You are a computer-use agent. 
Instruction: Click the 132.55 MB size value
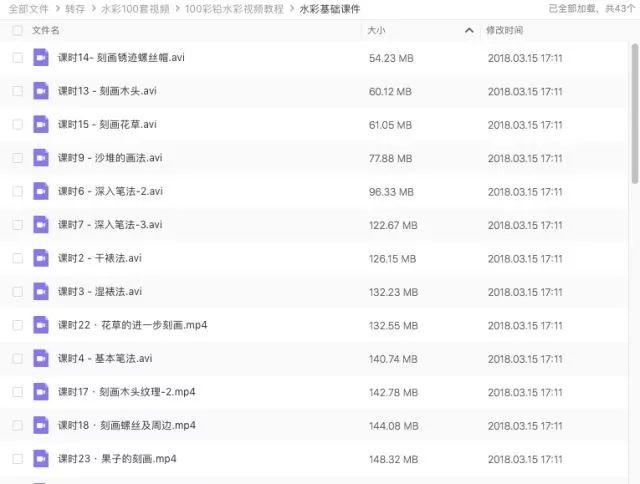[394, 326]
